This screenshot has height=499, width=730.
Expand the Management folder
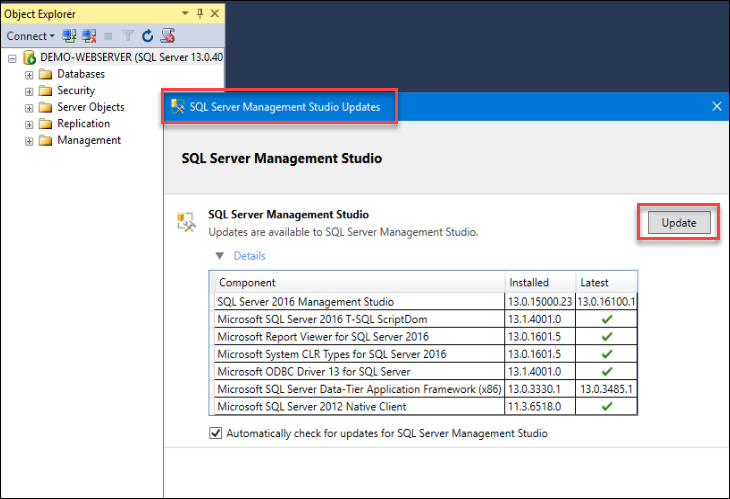(x=29, y=142)
